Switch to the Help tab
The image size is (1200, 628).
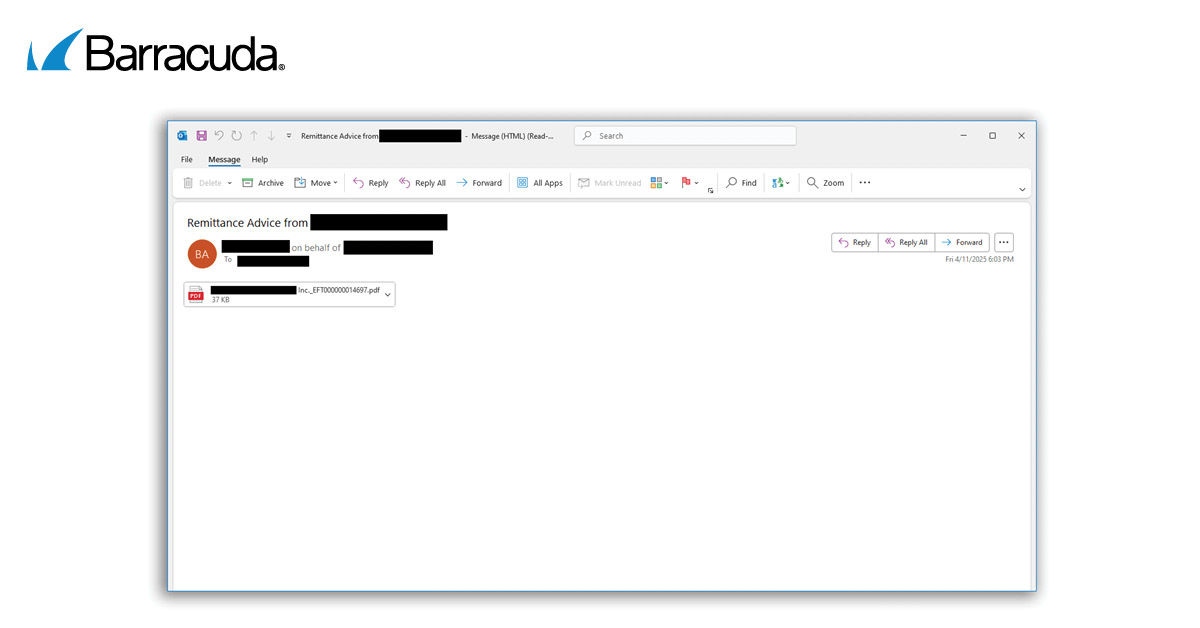(x=259, y=160)
